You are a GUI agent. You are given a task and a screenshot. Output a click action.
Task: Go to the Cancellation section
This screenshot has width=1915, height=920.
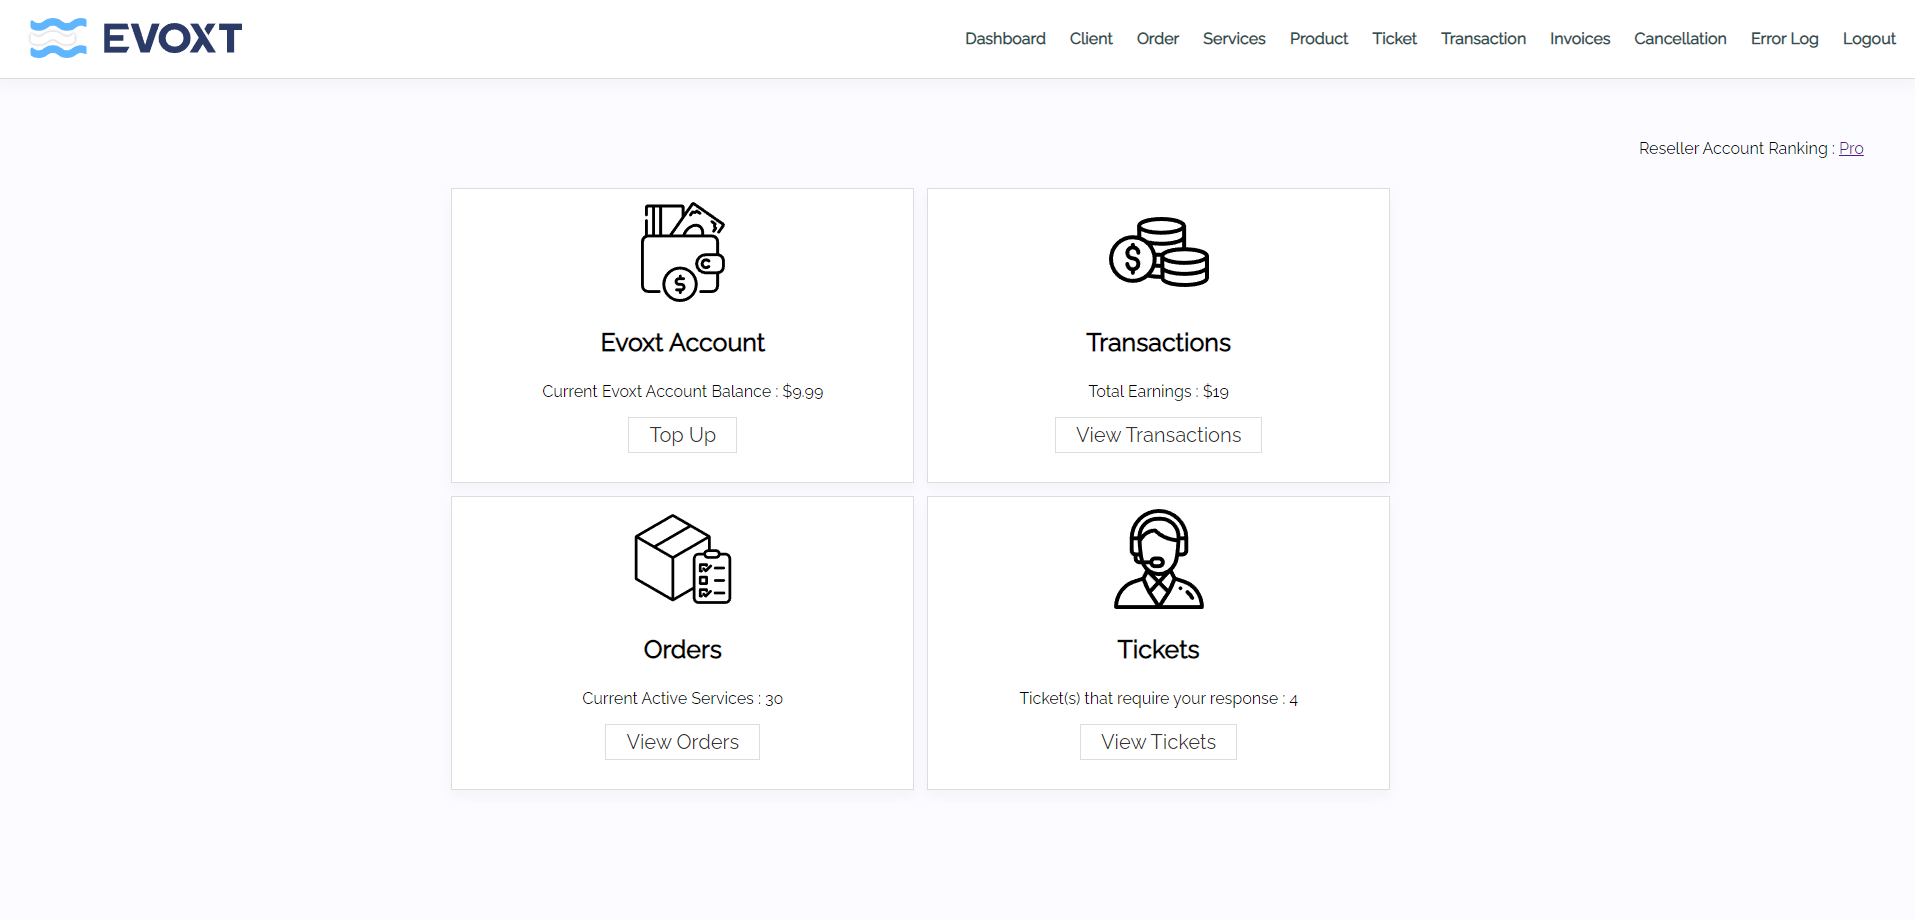click(1680, 39)
